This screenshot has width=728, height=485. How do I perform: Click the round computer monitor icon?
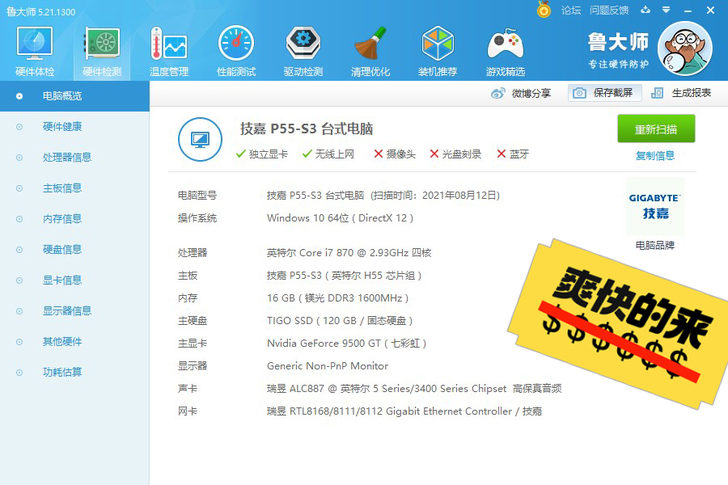pos(200,139)
